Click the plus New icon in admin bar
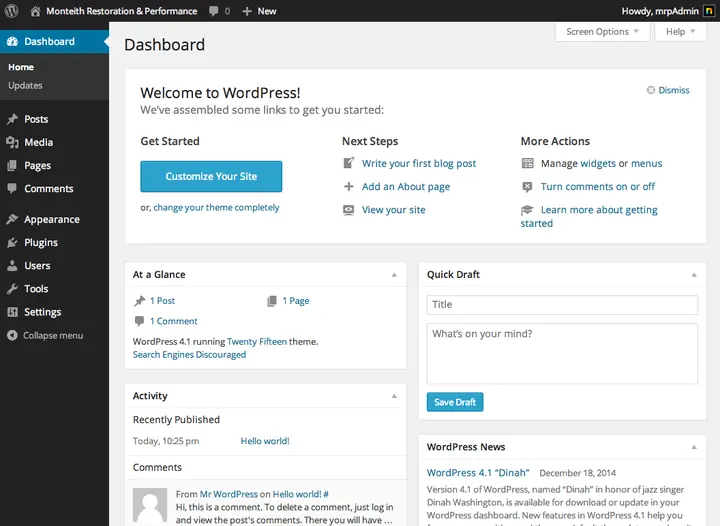The image size is (720, 526). tap(247, 11)
